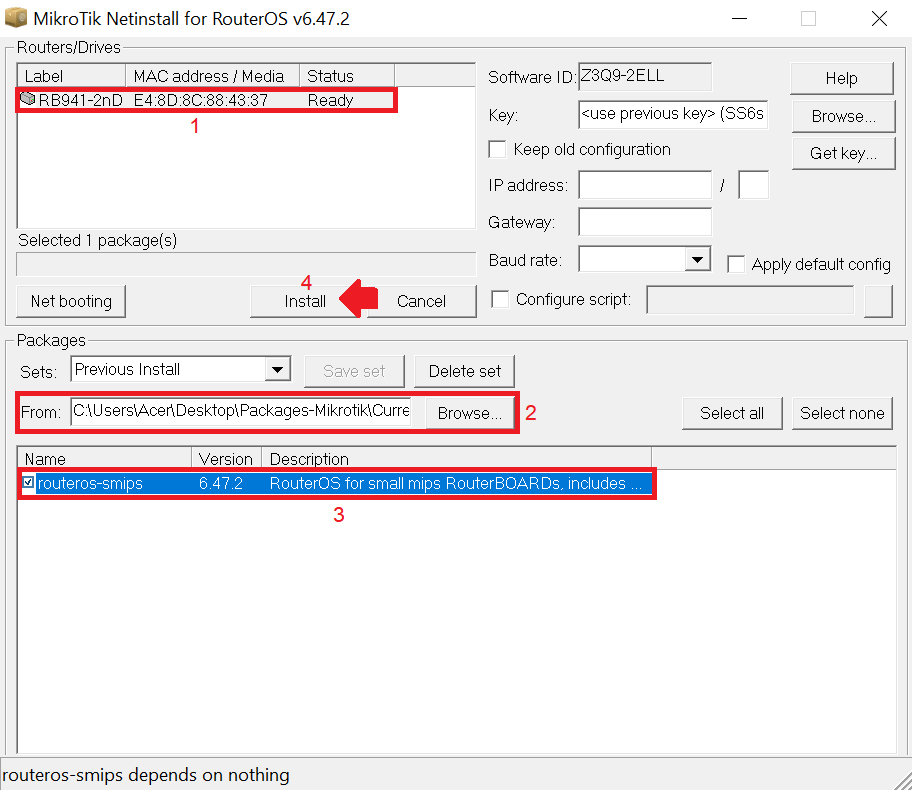Close the Netinstall window
This screenshot has height=790, width=912.
click(879, 19)
